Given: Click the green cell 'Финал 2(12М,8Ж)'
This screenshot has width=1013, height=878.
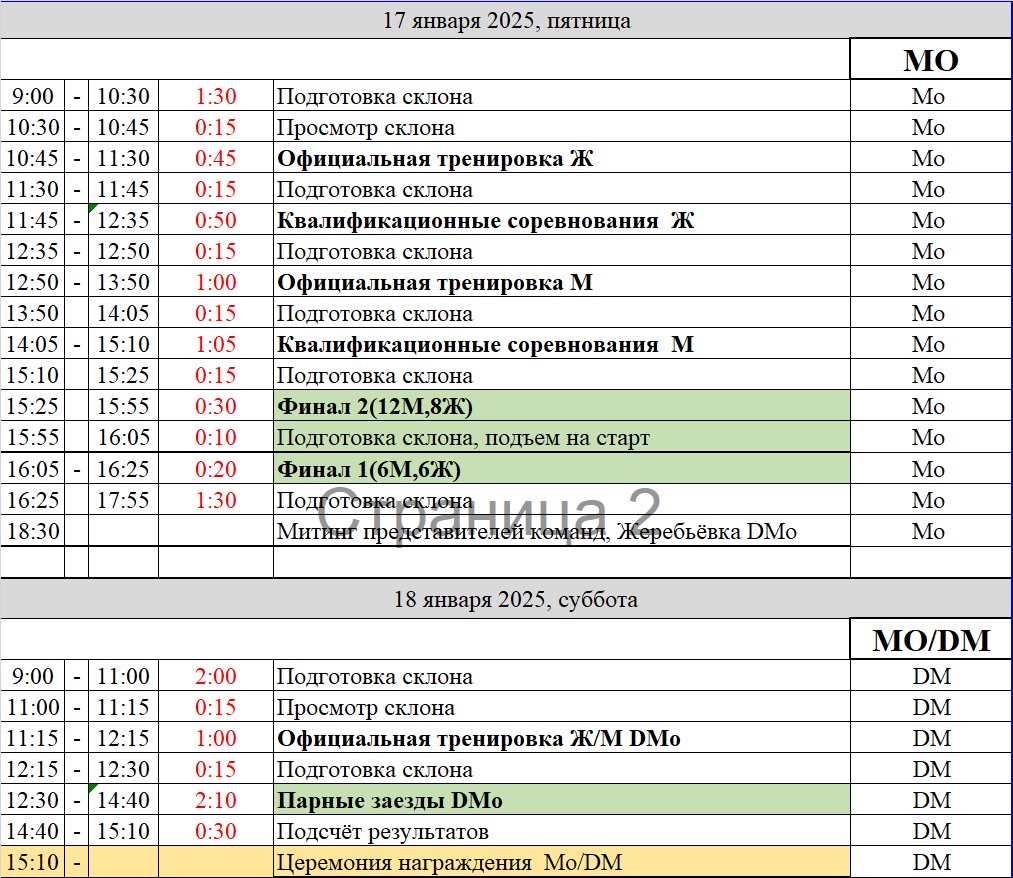Looking at the screenshot, I should [561, 406].
